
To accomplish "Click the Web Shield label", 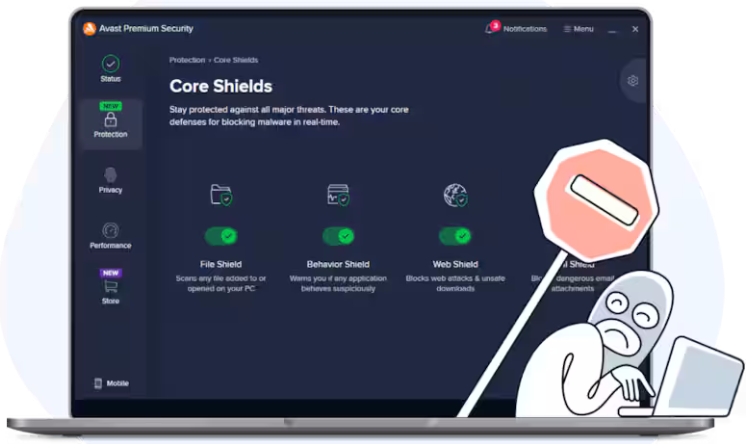I will click(x=455, y=264).
